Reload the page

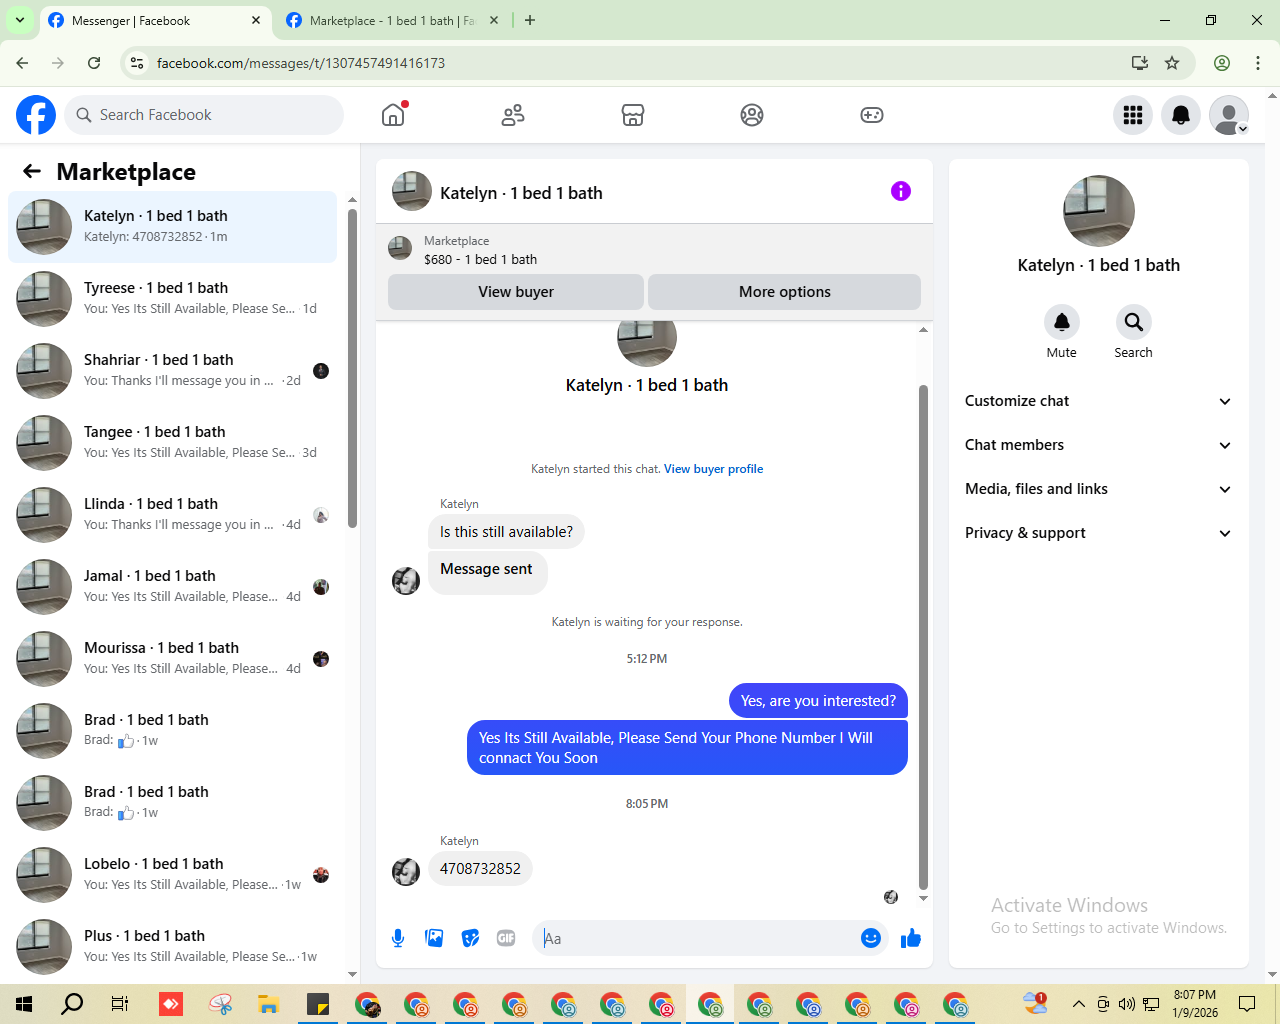[94, 63]
